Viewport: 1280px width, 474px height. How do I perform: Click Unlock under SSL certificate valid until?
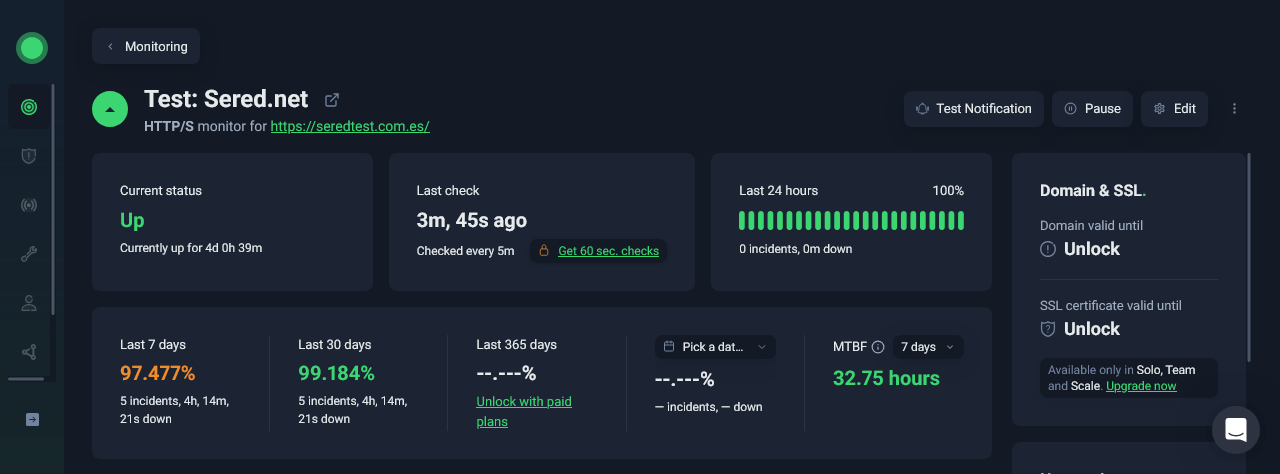pos(1092,329)
